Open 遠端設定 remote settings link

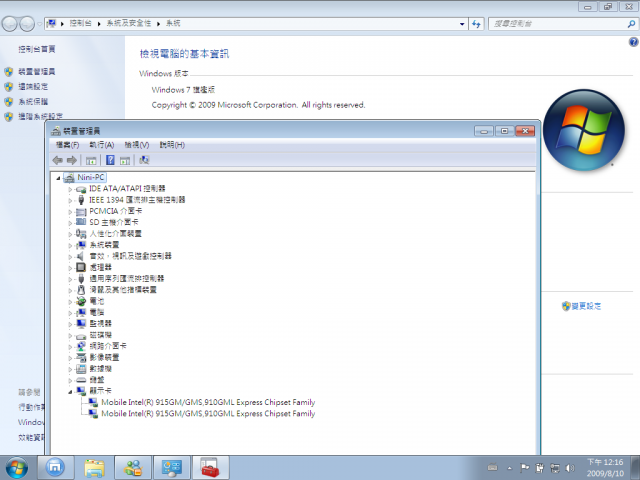point(33,87)
